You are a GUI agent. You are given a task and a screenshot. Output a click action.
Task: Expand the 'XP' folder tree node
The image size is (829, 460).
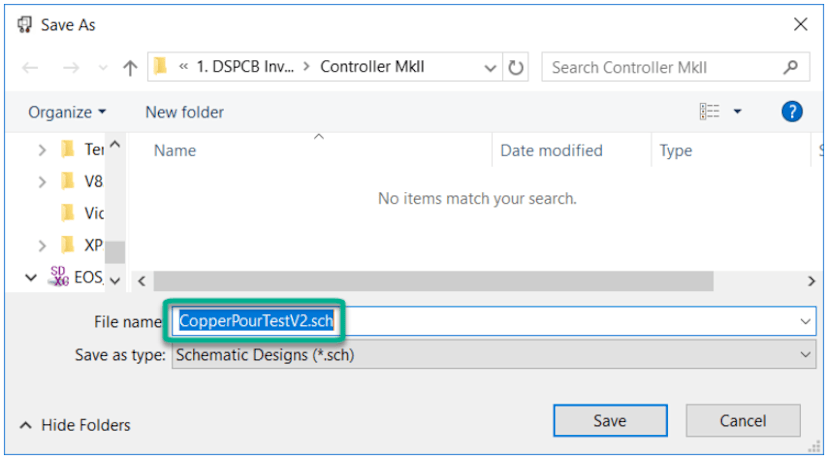pos(42,246)
